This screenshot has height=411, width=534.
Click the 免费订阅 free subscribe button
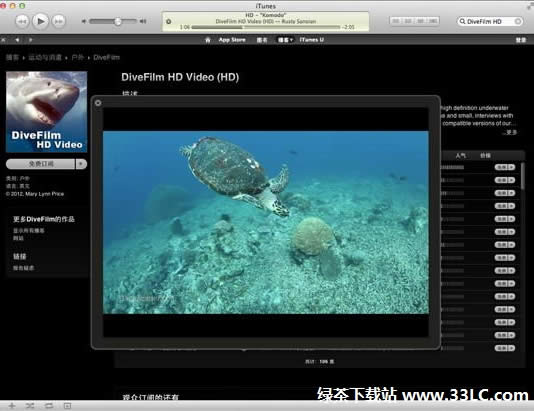click(x=41, y=164)
